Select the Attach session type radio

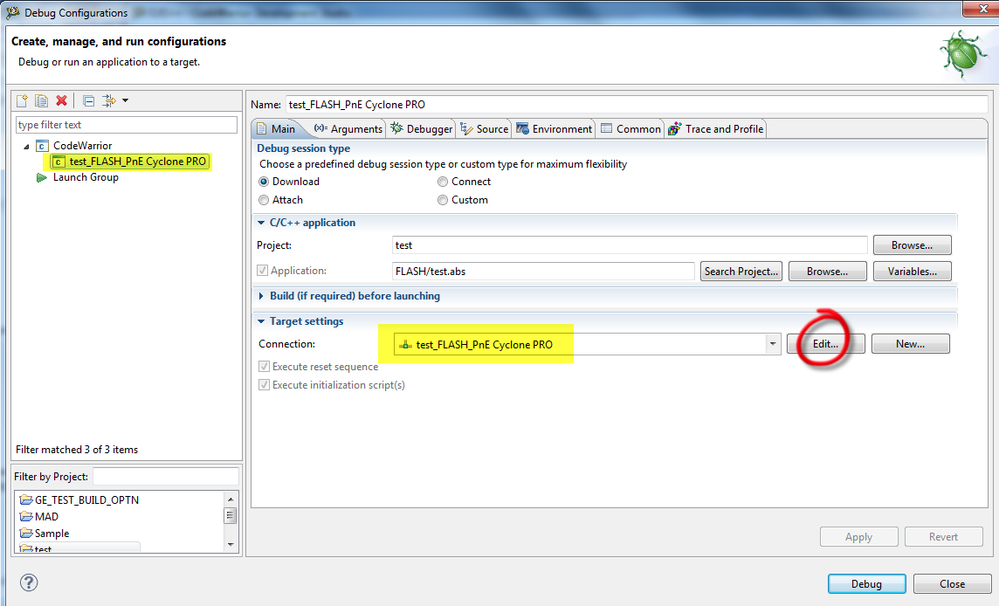point(264,200)
